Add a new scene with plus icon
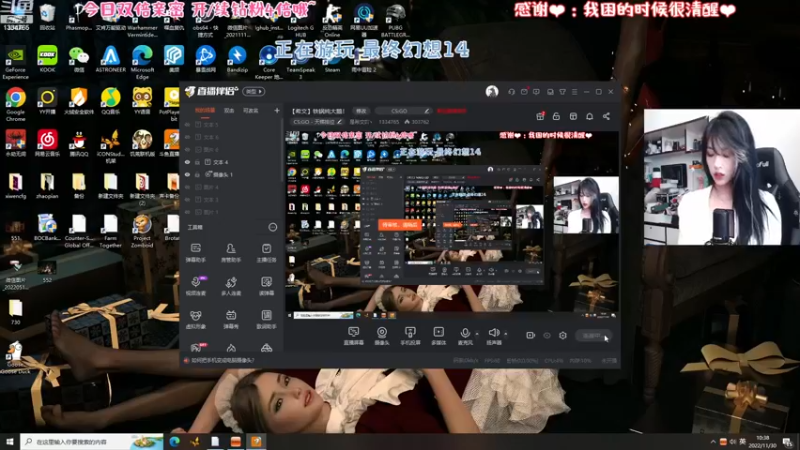The height and width of the screenshot is (450, 800). pyautogui.click(x=277, y=111)
